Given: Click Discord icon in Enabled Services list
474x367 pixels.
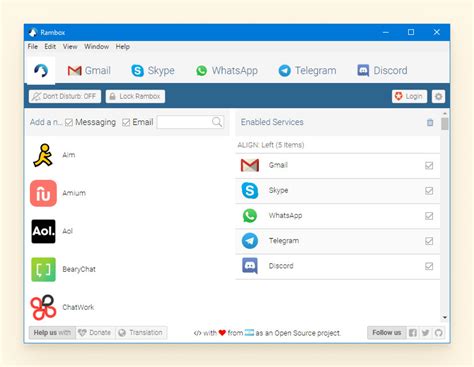Looking at the screenshot, I should pyautogui.click(x=250, y=266).
